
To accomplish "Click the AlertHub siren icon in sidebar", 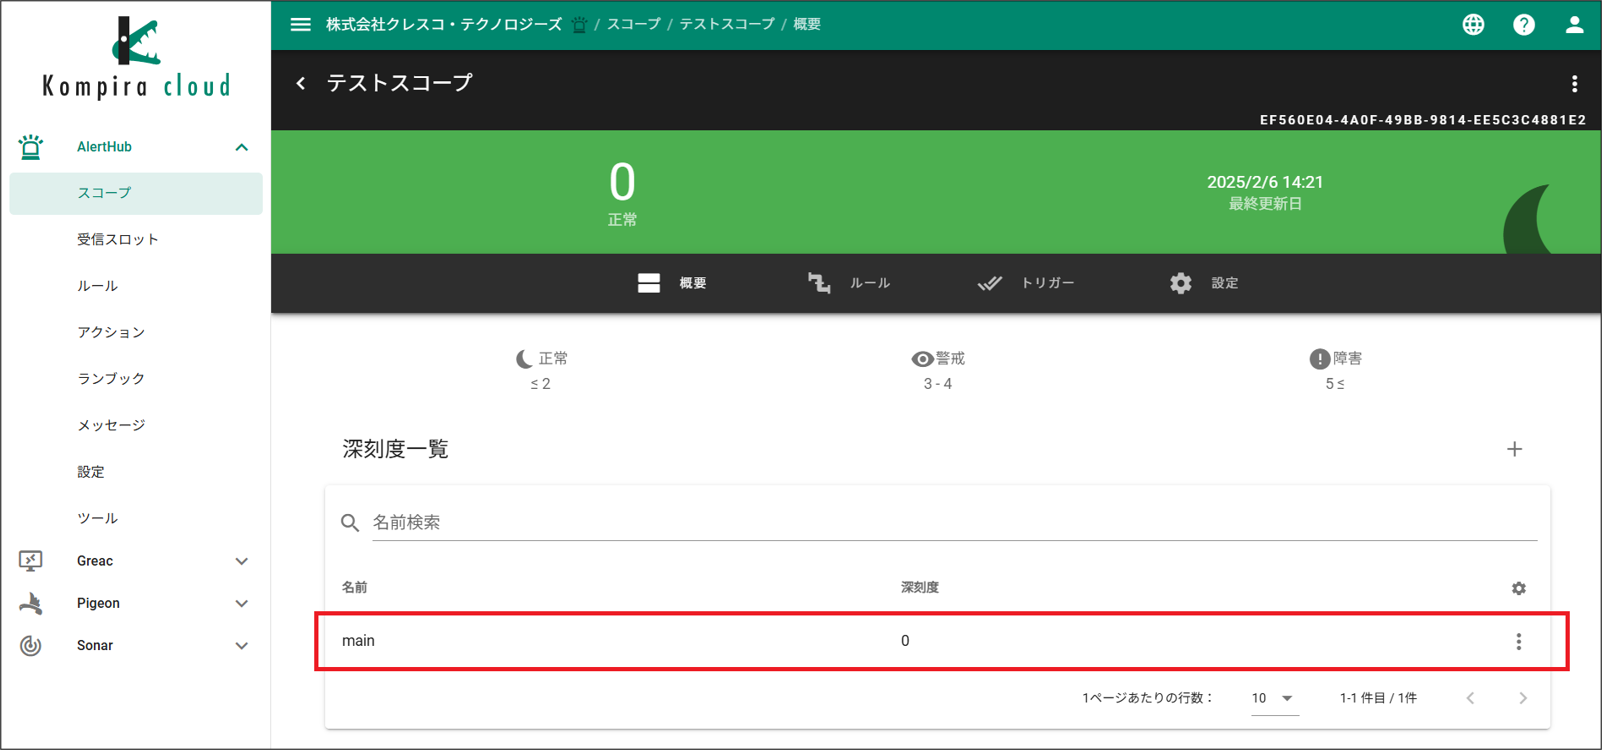I will 31,147.
